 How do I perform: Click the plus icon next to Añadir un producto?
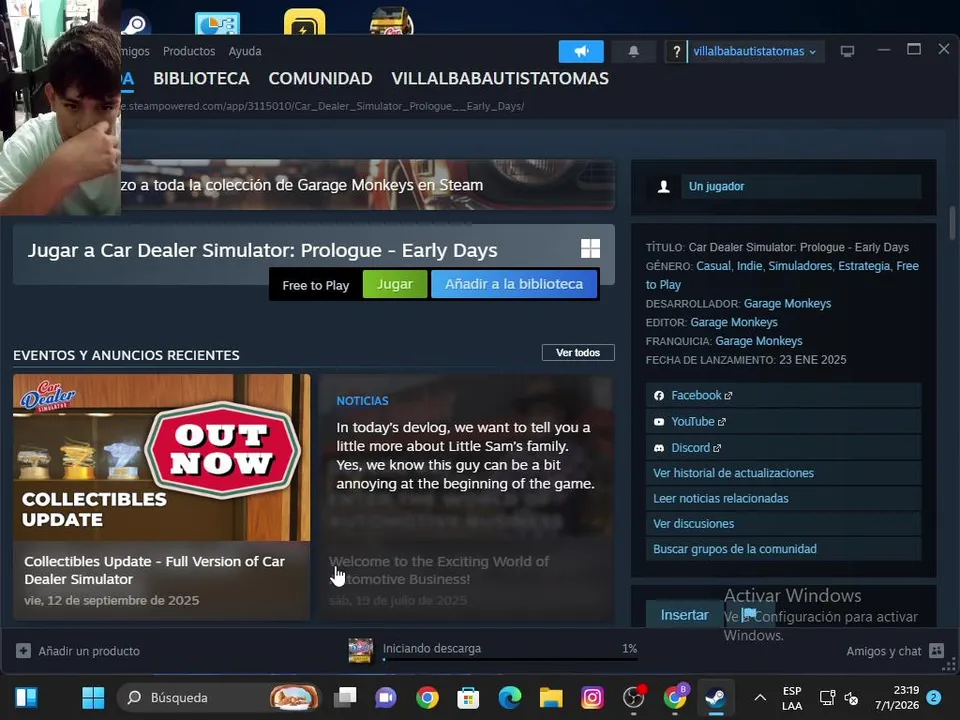tap(23, 650)
